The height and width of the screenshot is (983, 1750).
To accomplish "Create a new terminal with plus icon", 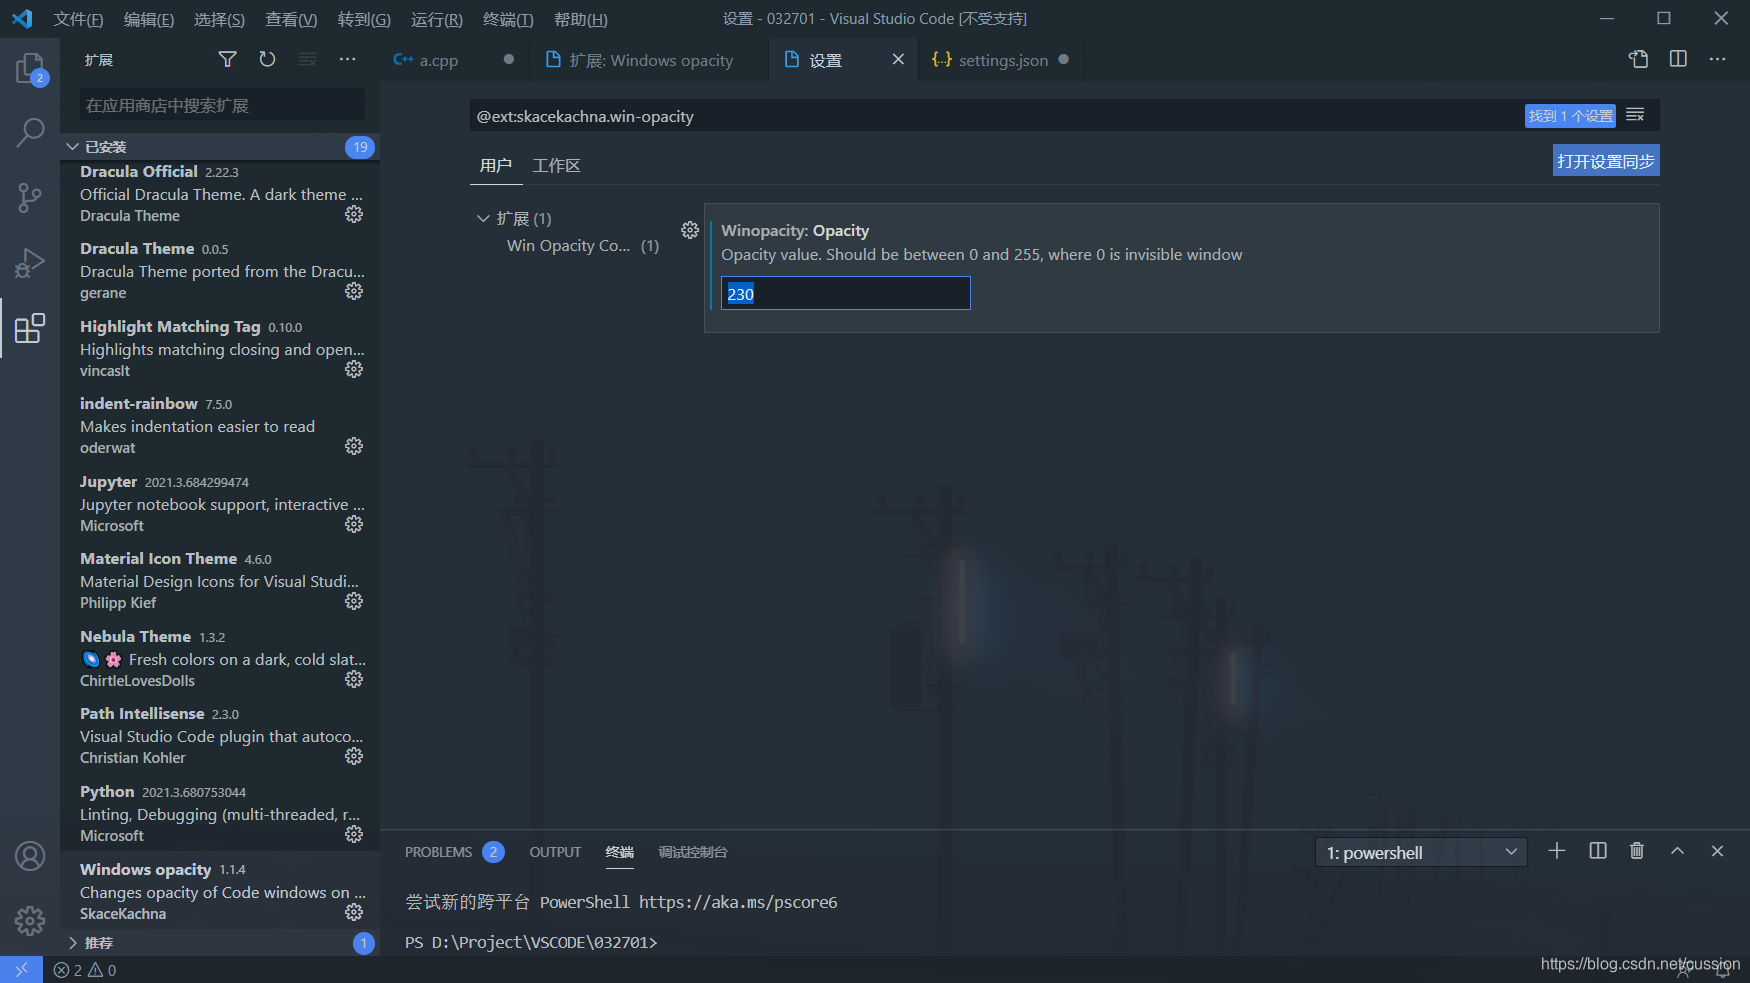I will click(1557, 851).
